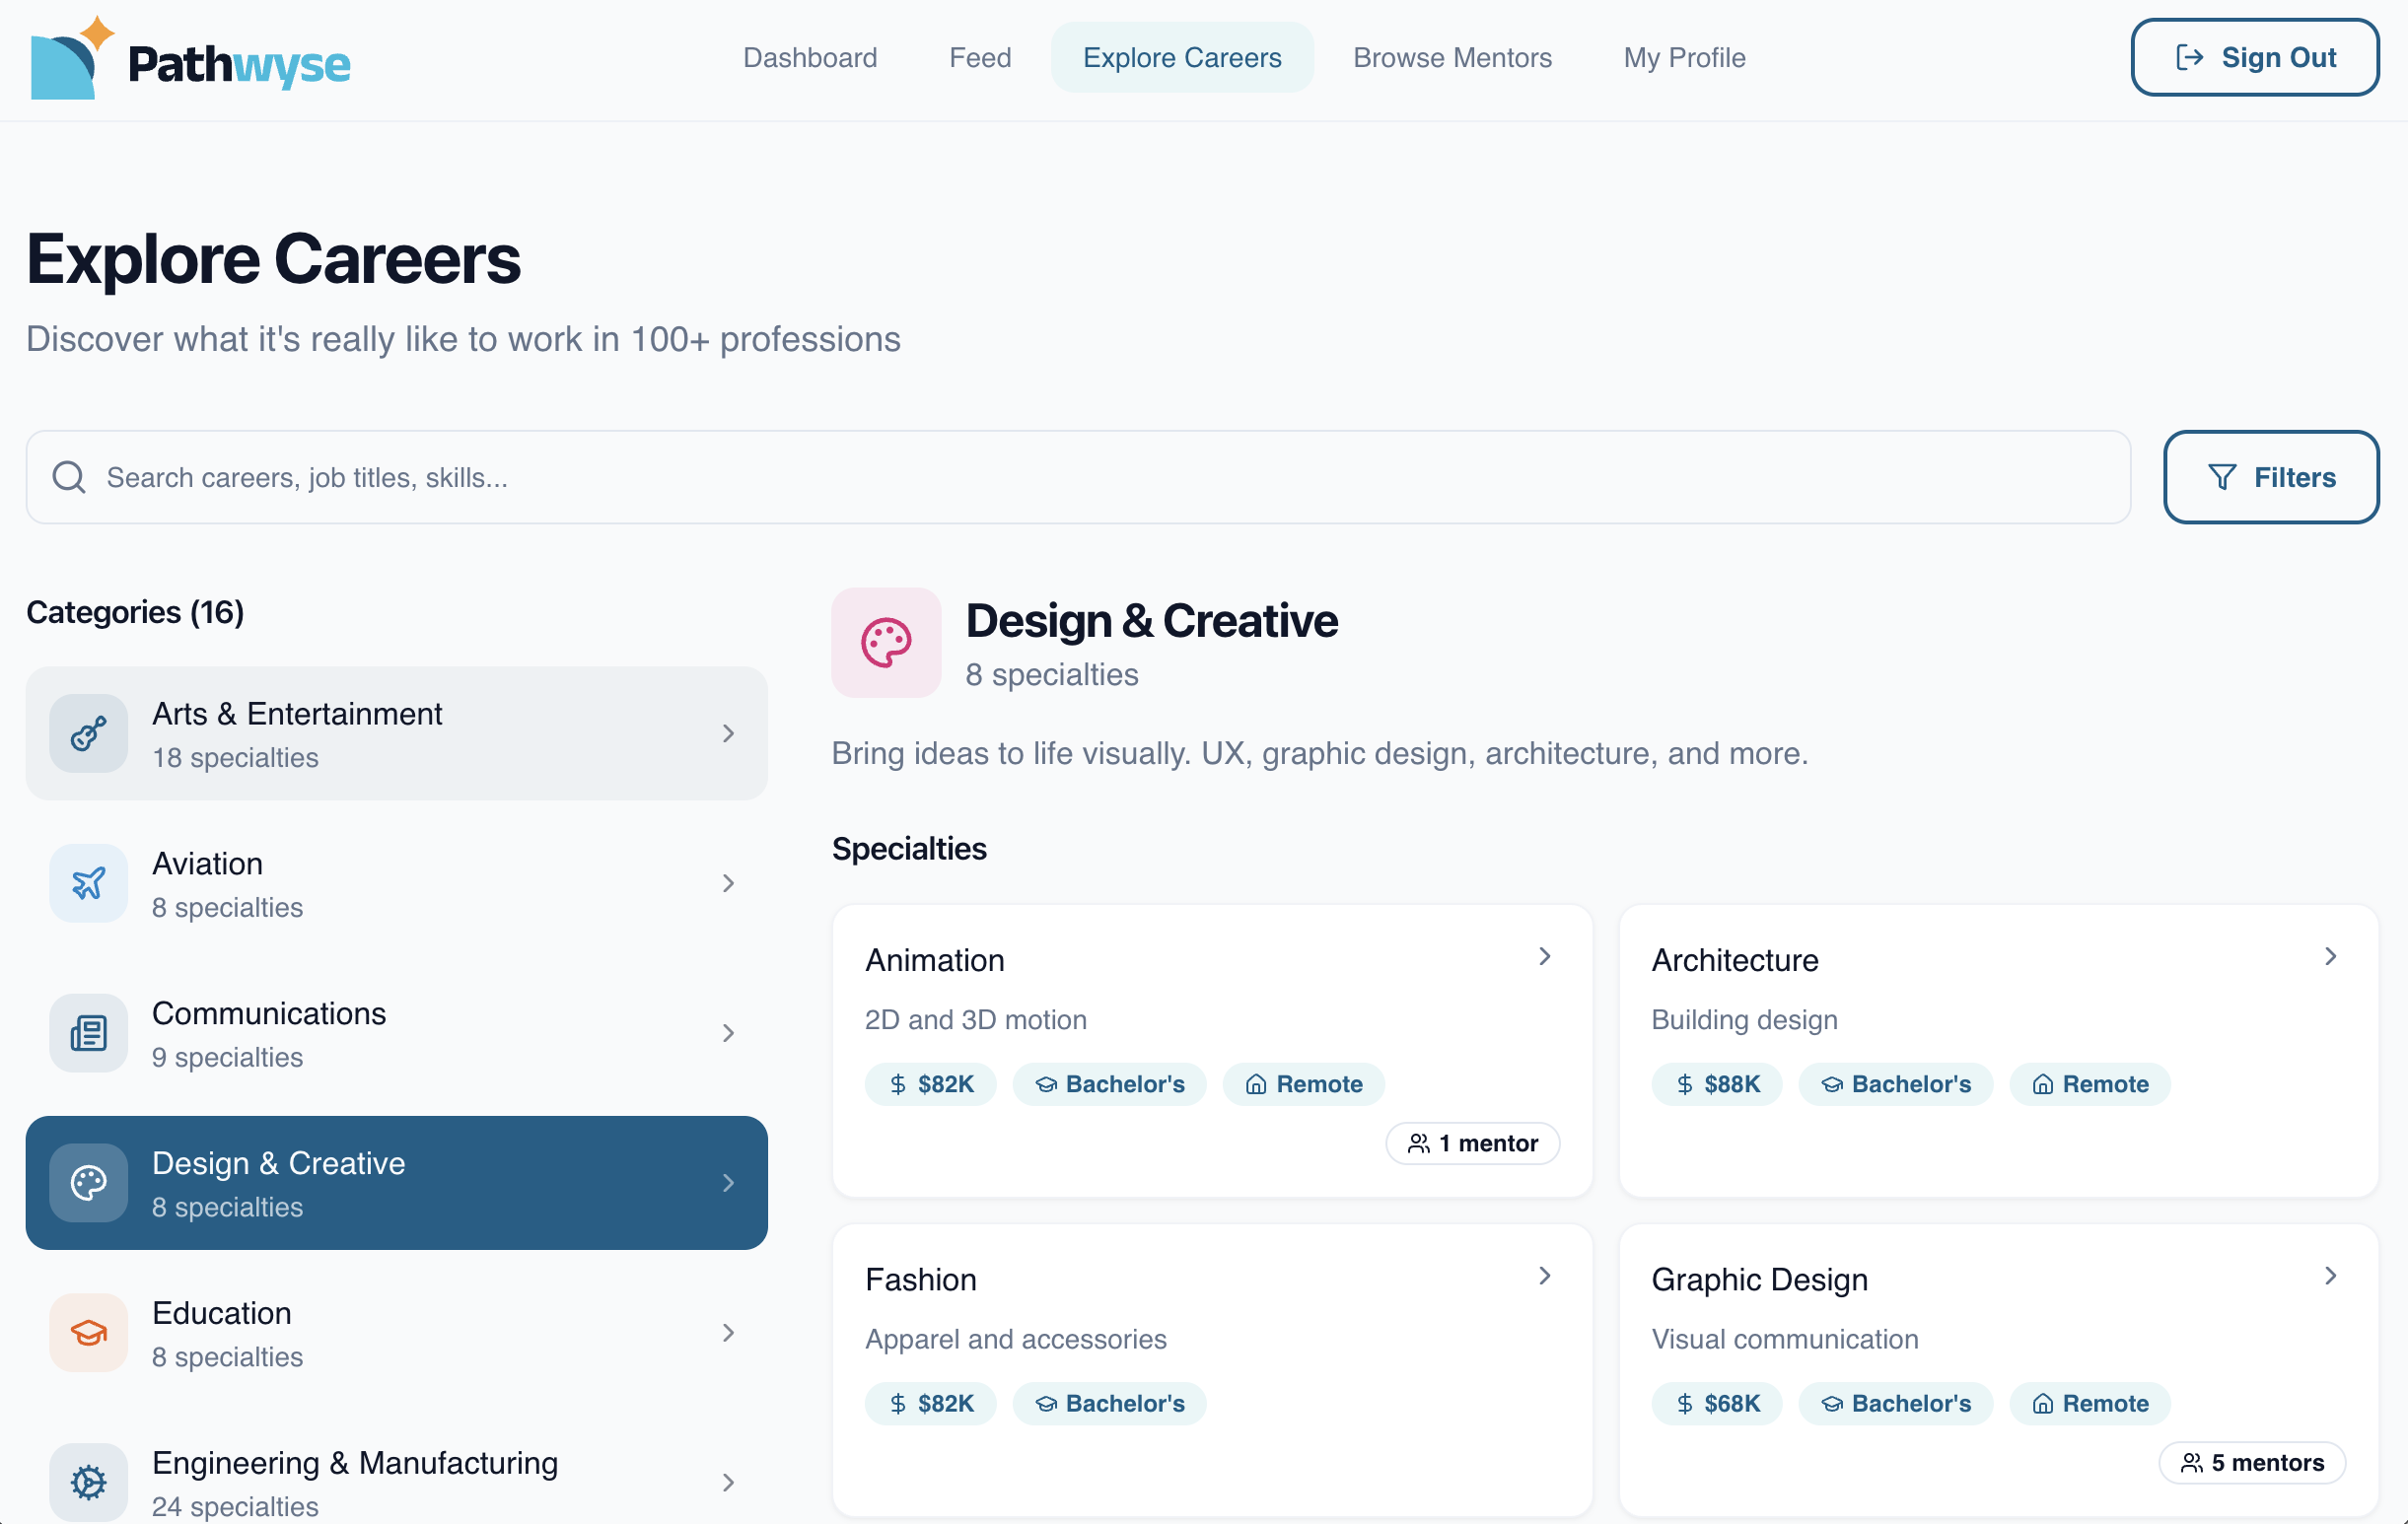
Task: Click the newspaper icon for Communications
Action: [x=88, y=1033]
